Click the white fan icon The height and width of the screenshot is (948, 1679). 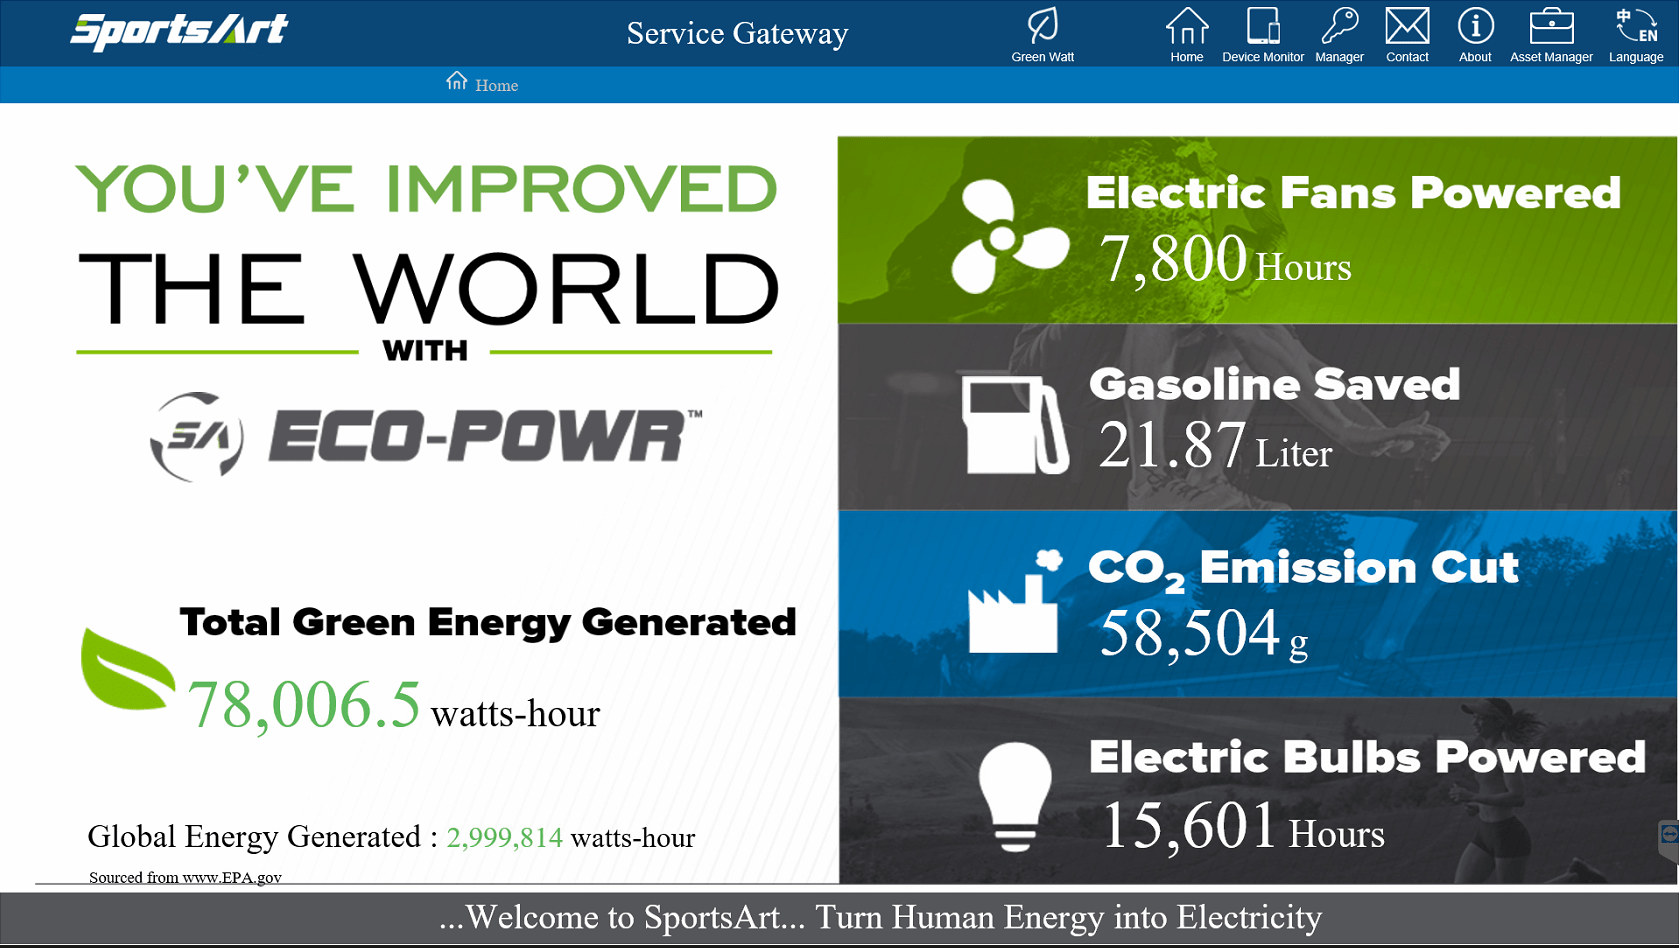[1008, 237]
